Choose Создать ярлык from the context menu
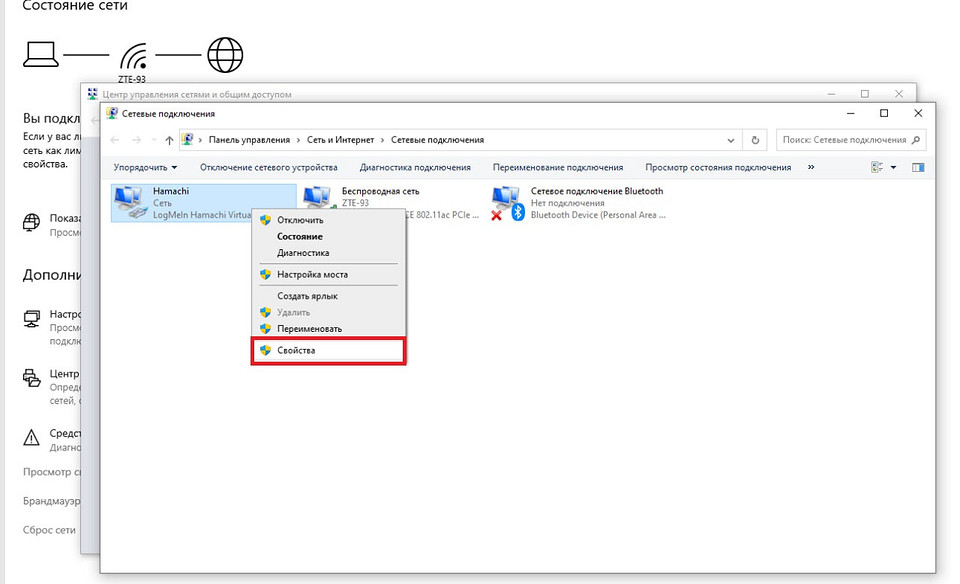Screen dimensions: 960x584 click(x=307, y=296)
